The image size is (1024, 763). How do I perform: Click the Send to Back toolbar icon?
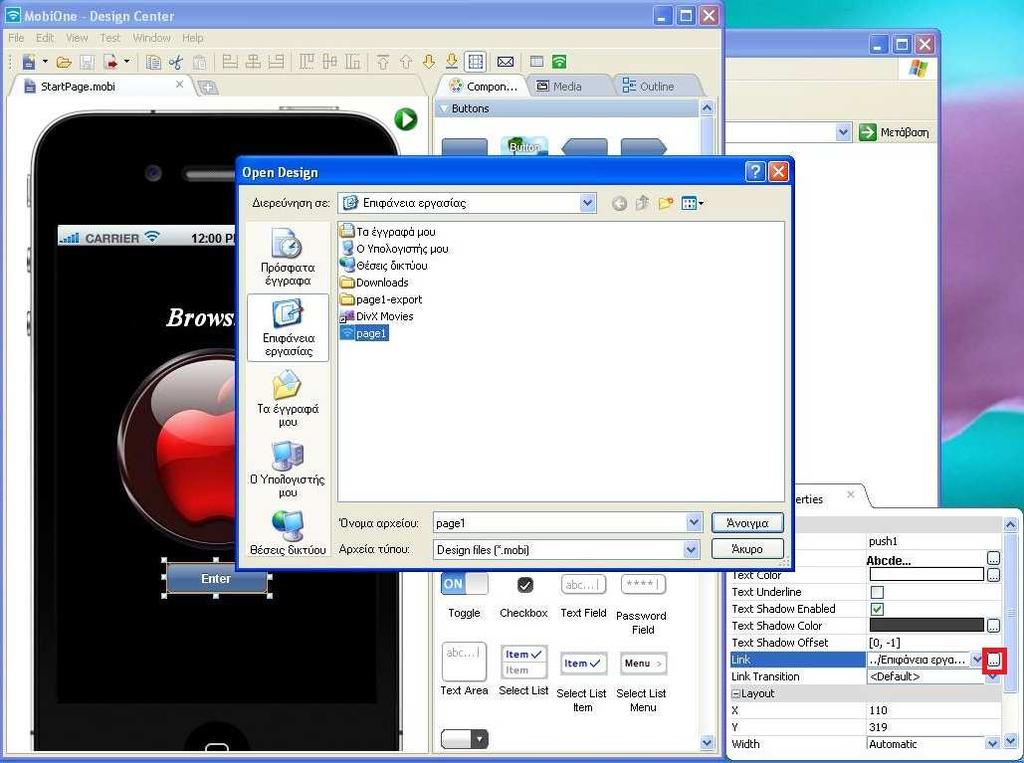pos(452,62)
